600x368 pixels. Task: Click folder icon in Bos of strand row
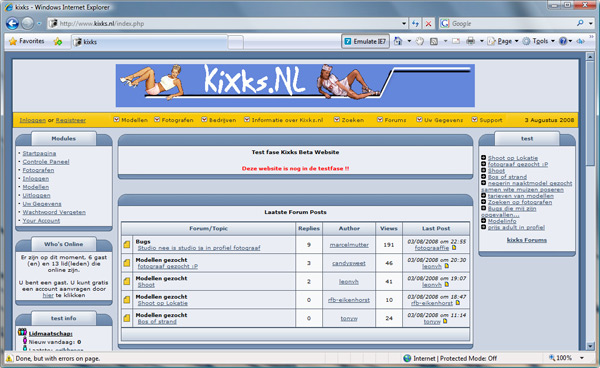click(x=127, y=318)
